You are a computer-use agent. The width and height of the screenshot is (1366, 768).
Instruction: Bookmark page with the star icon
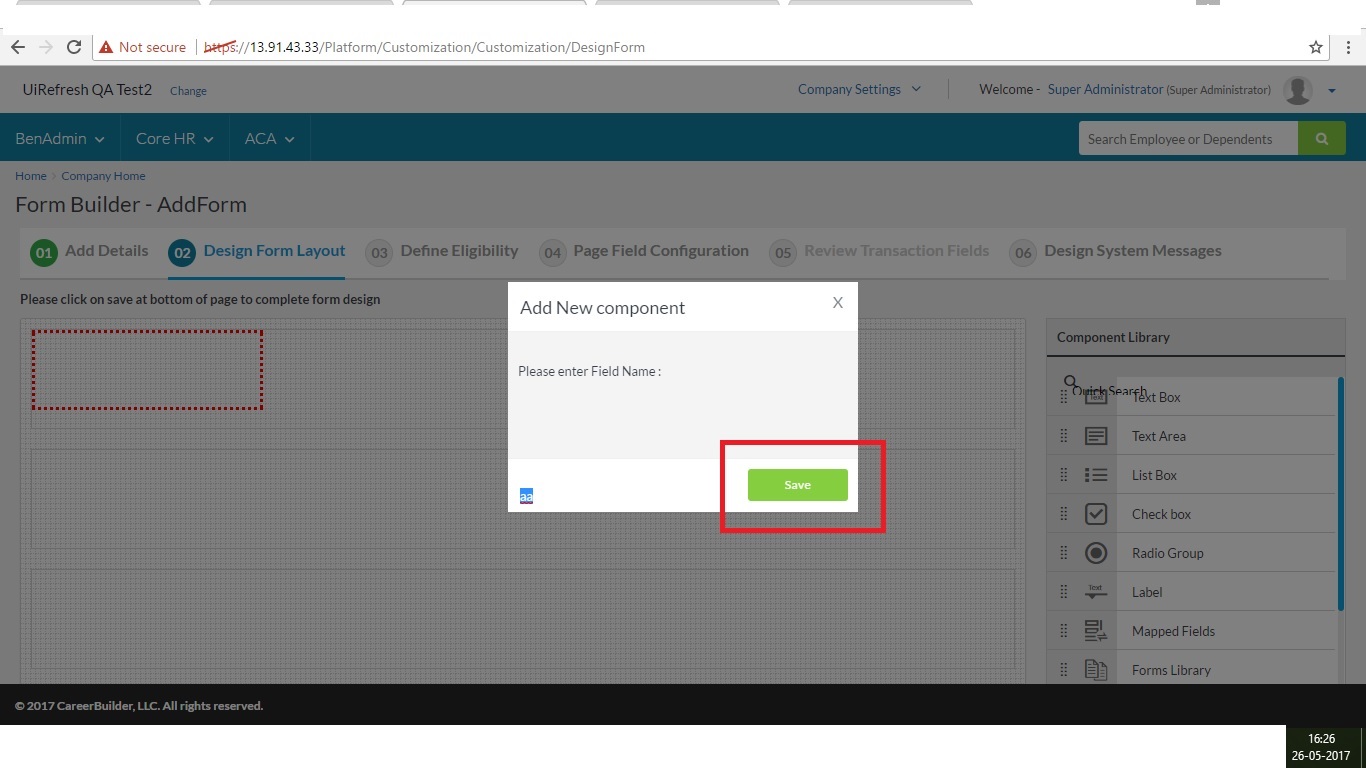[1316, 47]
